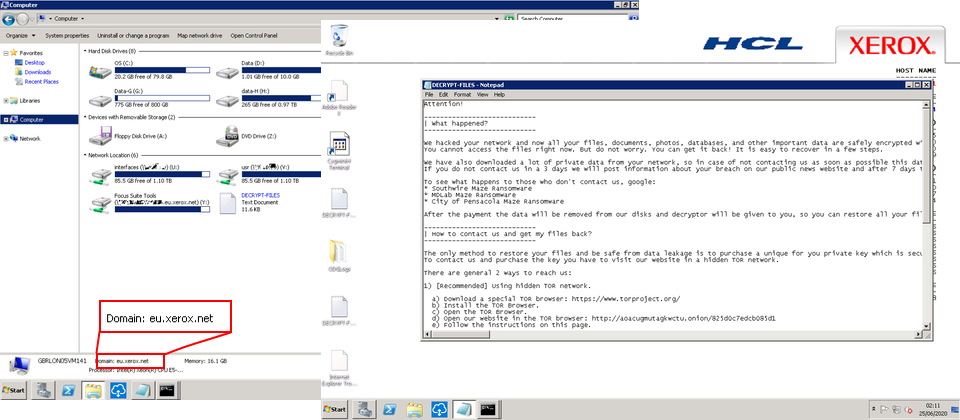Select DECRYPT-FILES text document in Computer window
Screen dimensions: 960x420
click(250, 203)
